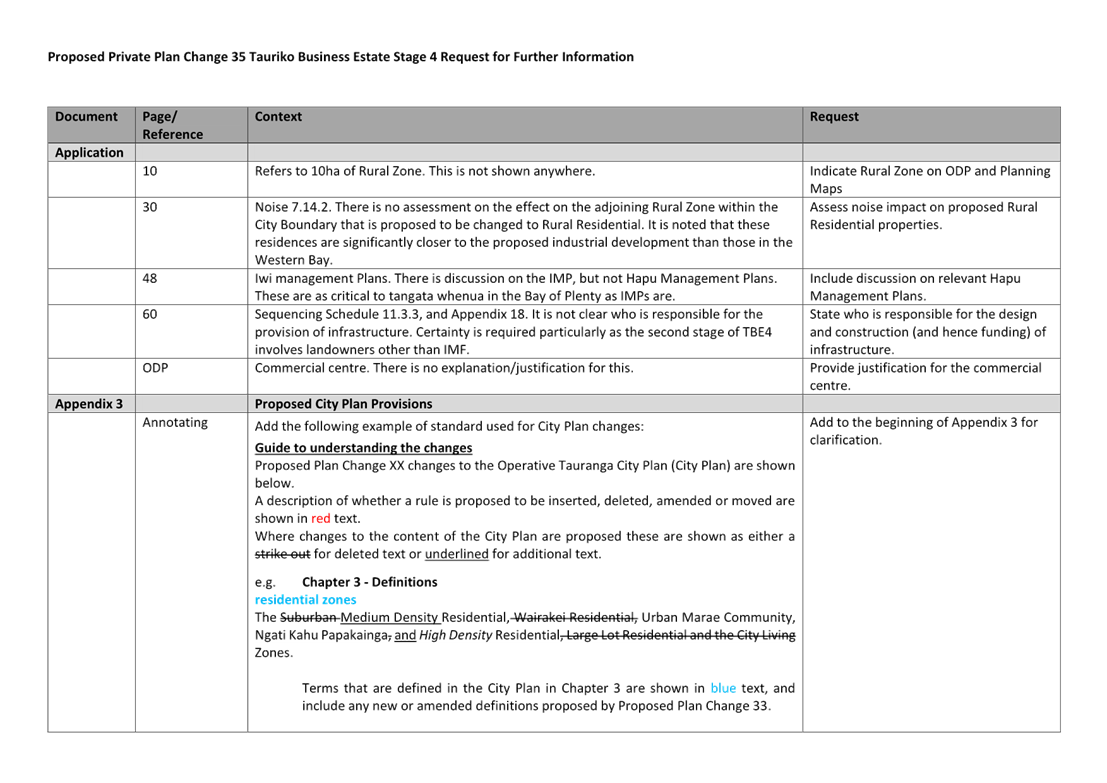Select the 'Application' section row label

(x=89, y=153)
